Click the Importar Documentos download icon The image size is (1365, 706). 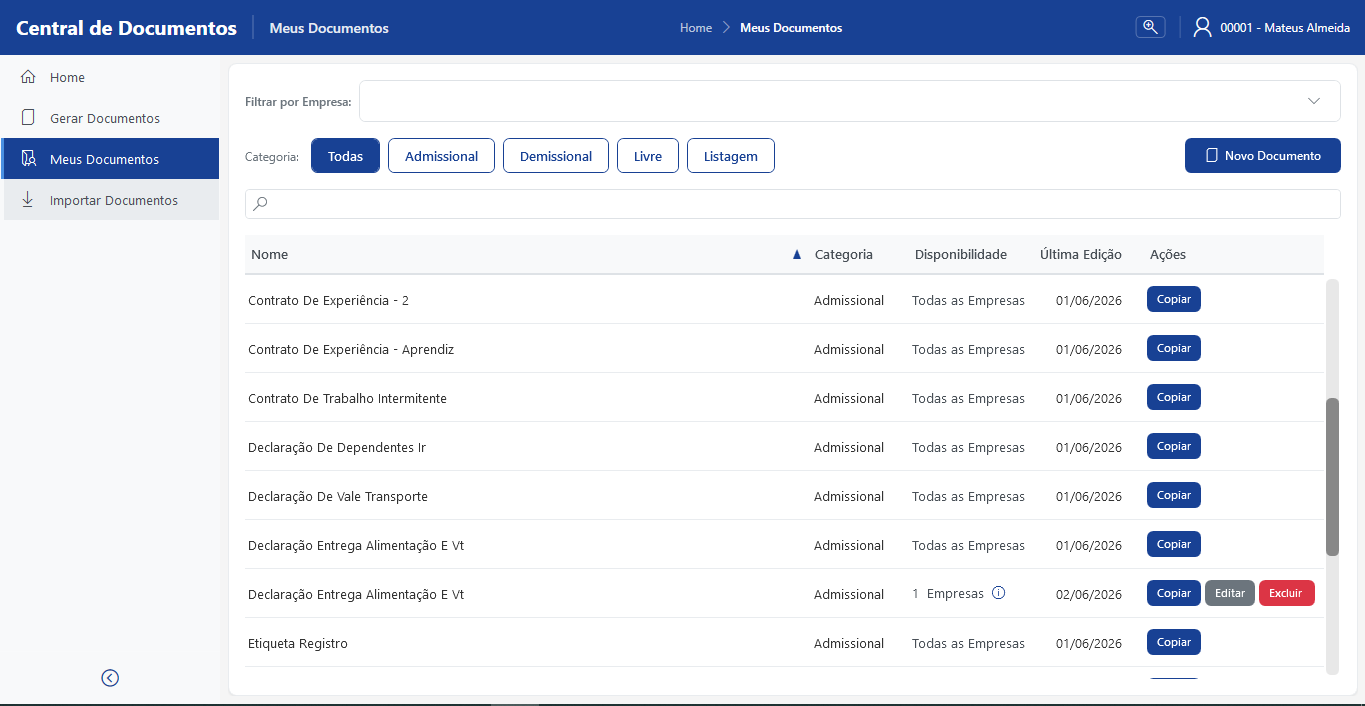(28, 200)
